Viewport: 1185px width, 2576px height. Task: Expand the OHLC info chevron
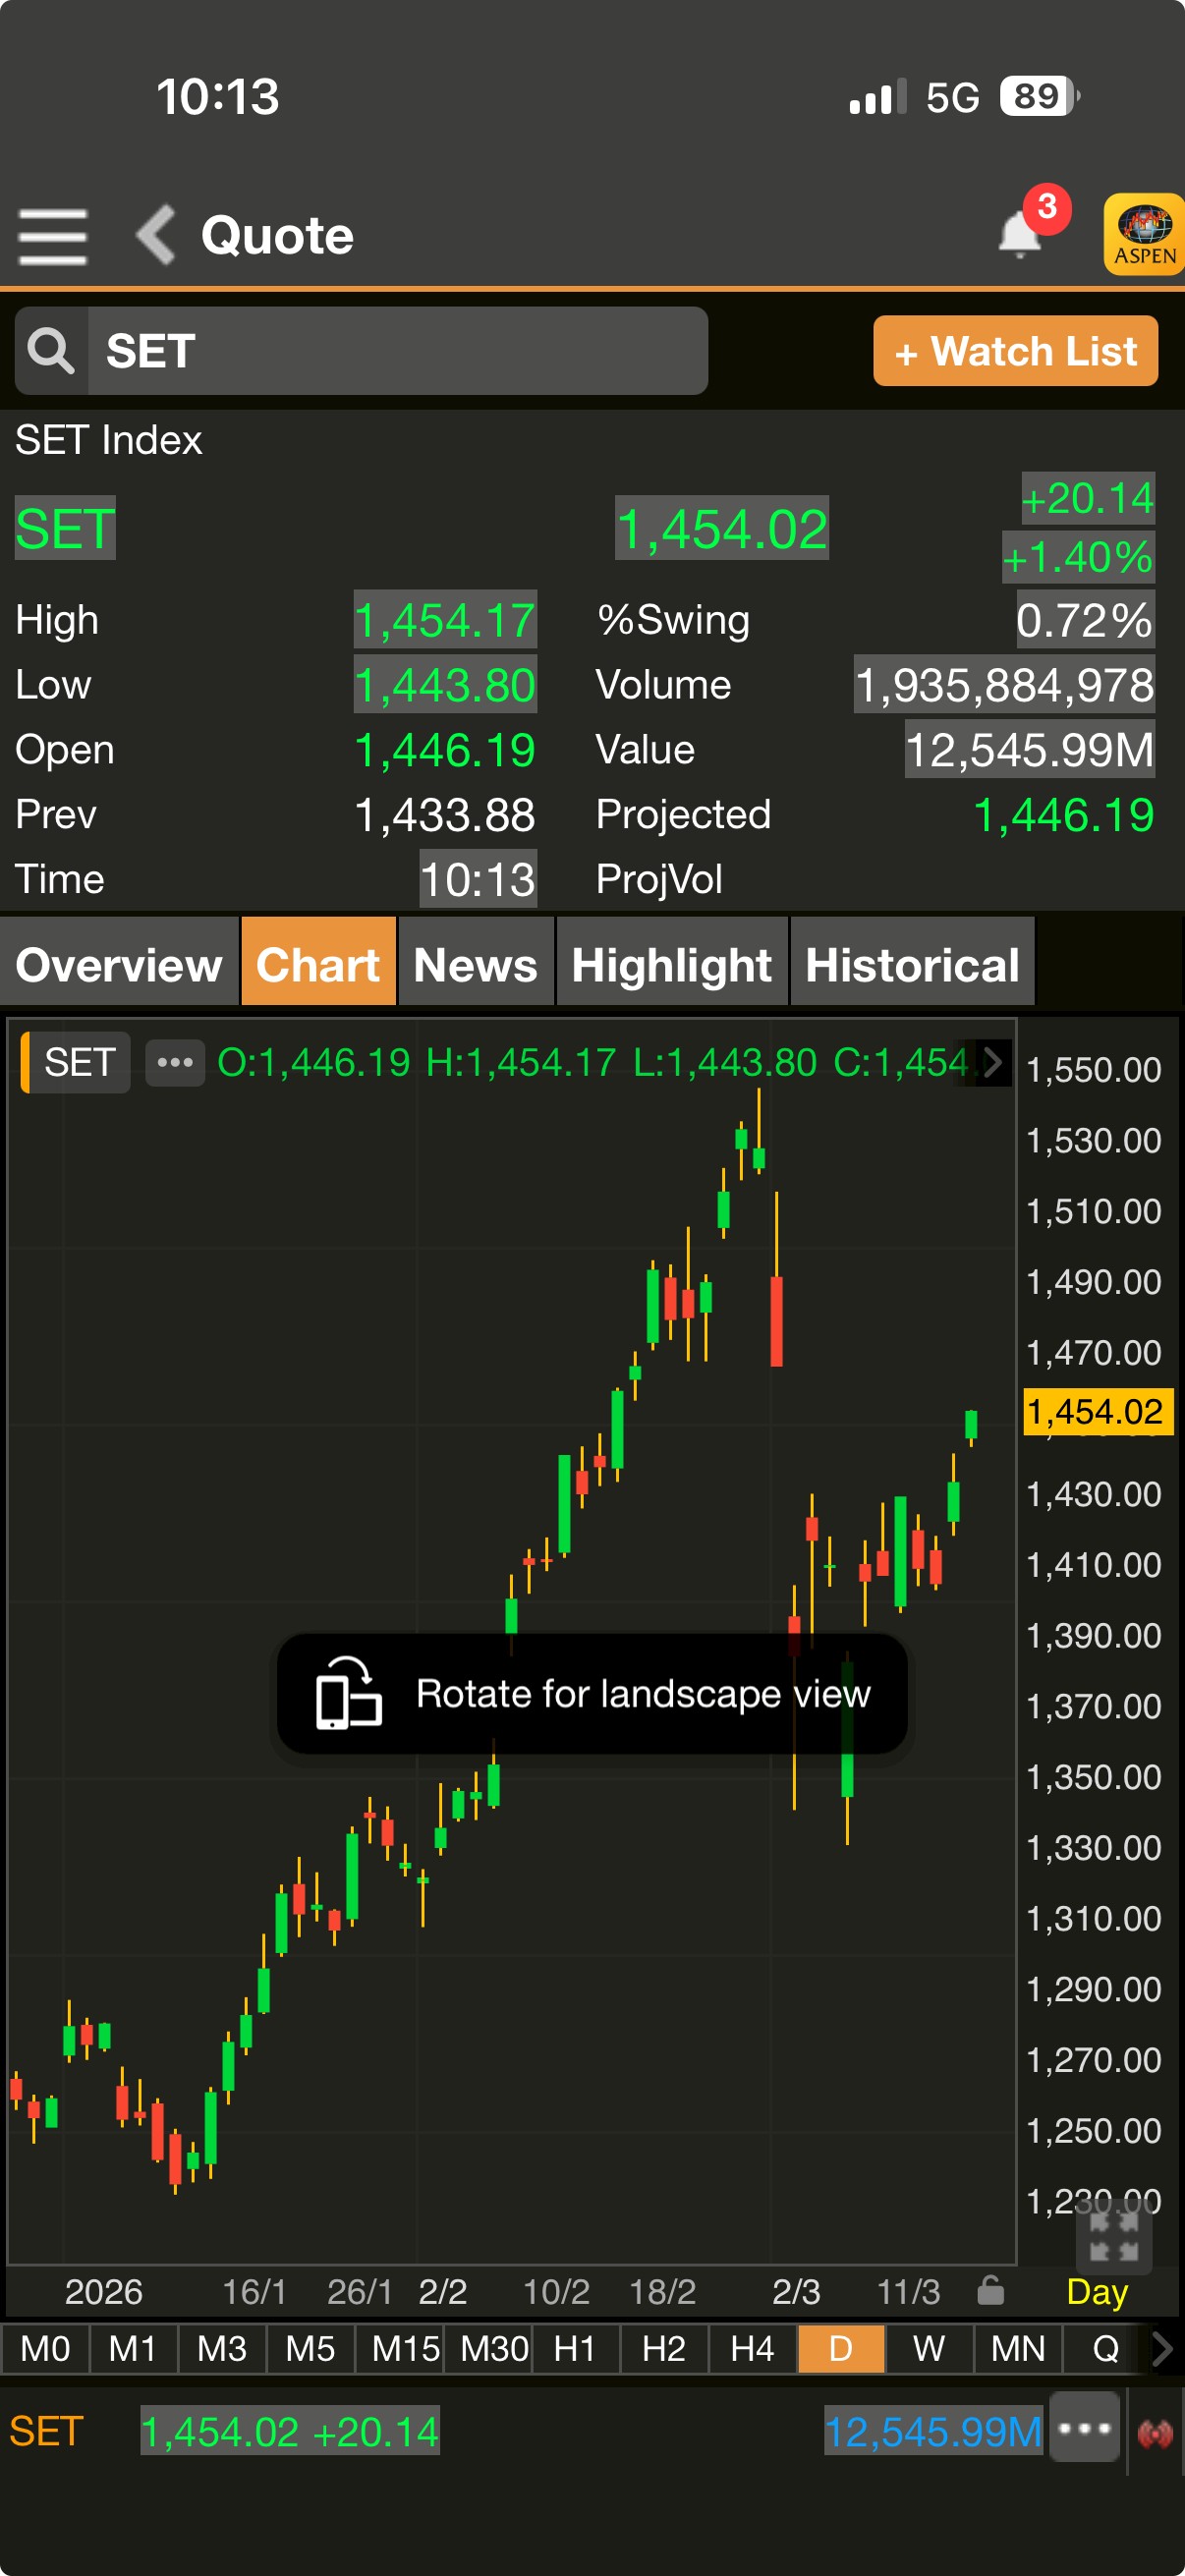pos(992,1062)
